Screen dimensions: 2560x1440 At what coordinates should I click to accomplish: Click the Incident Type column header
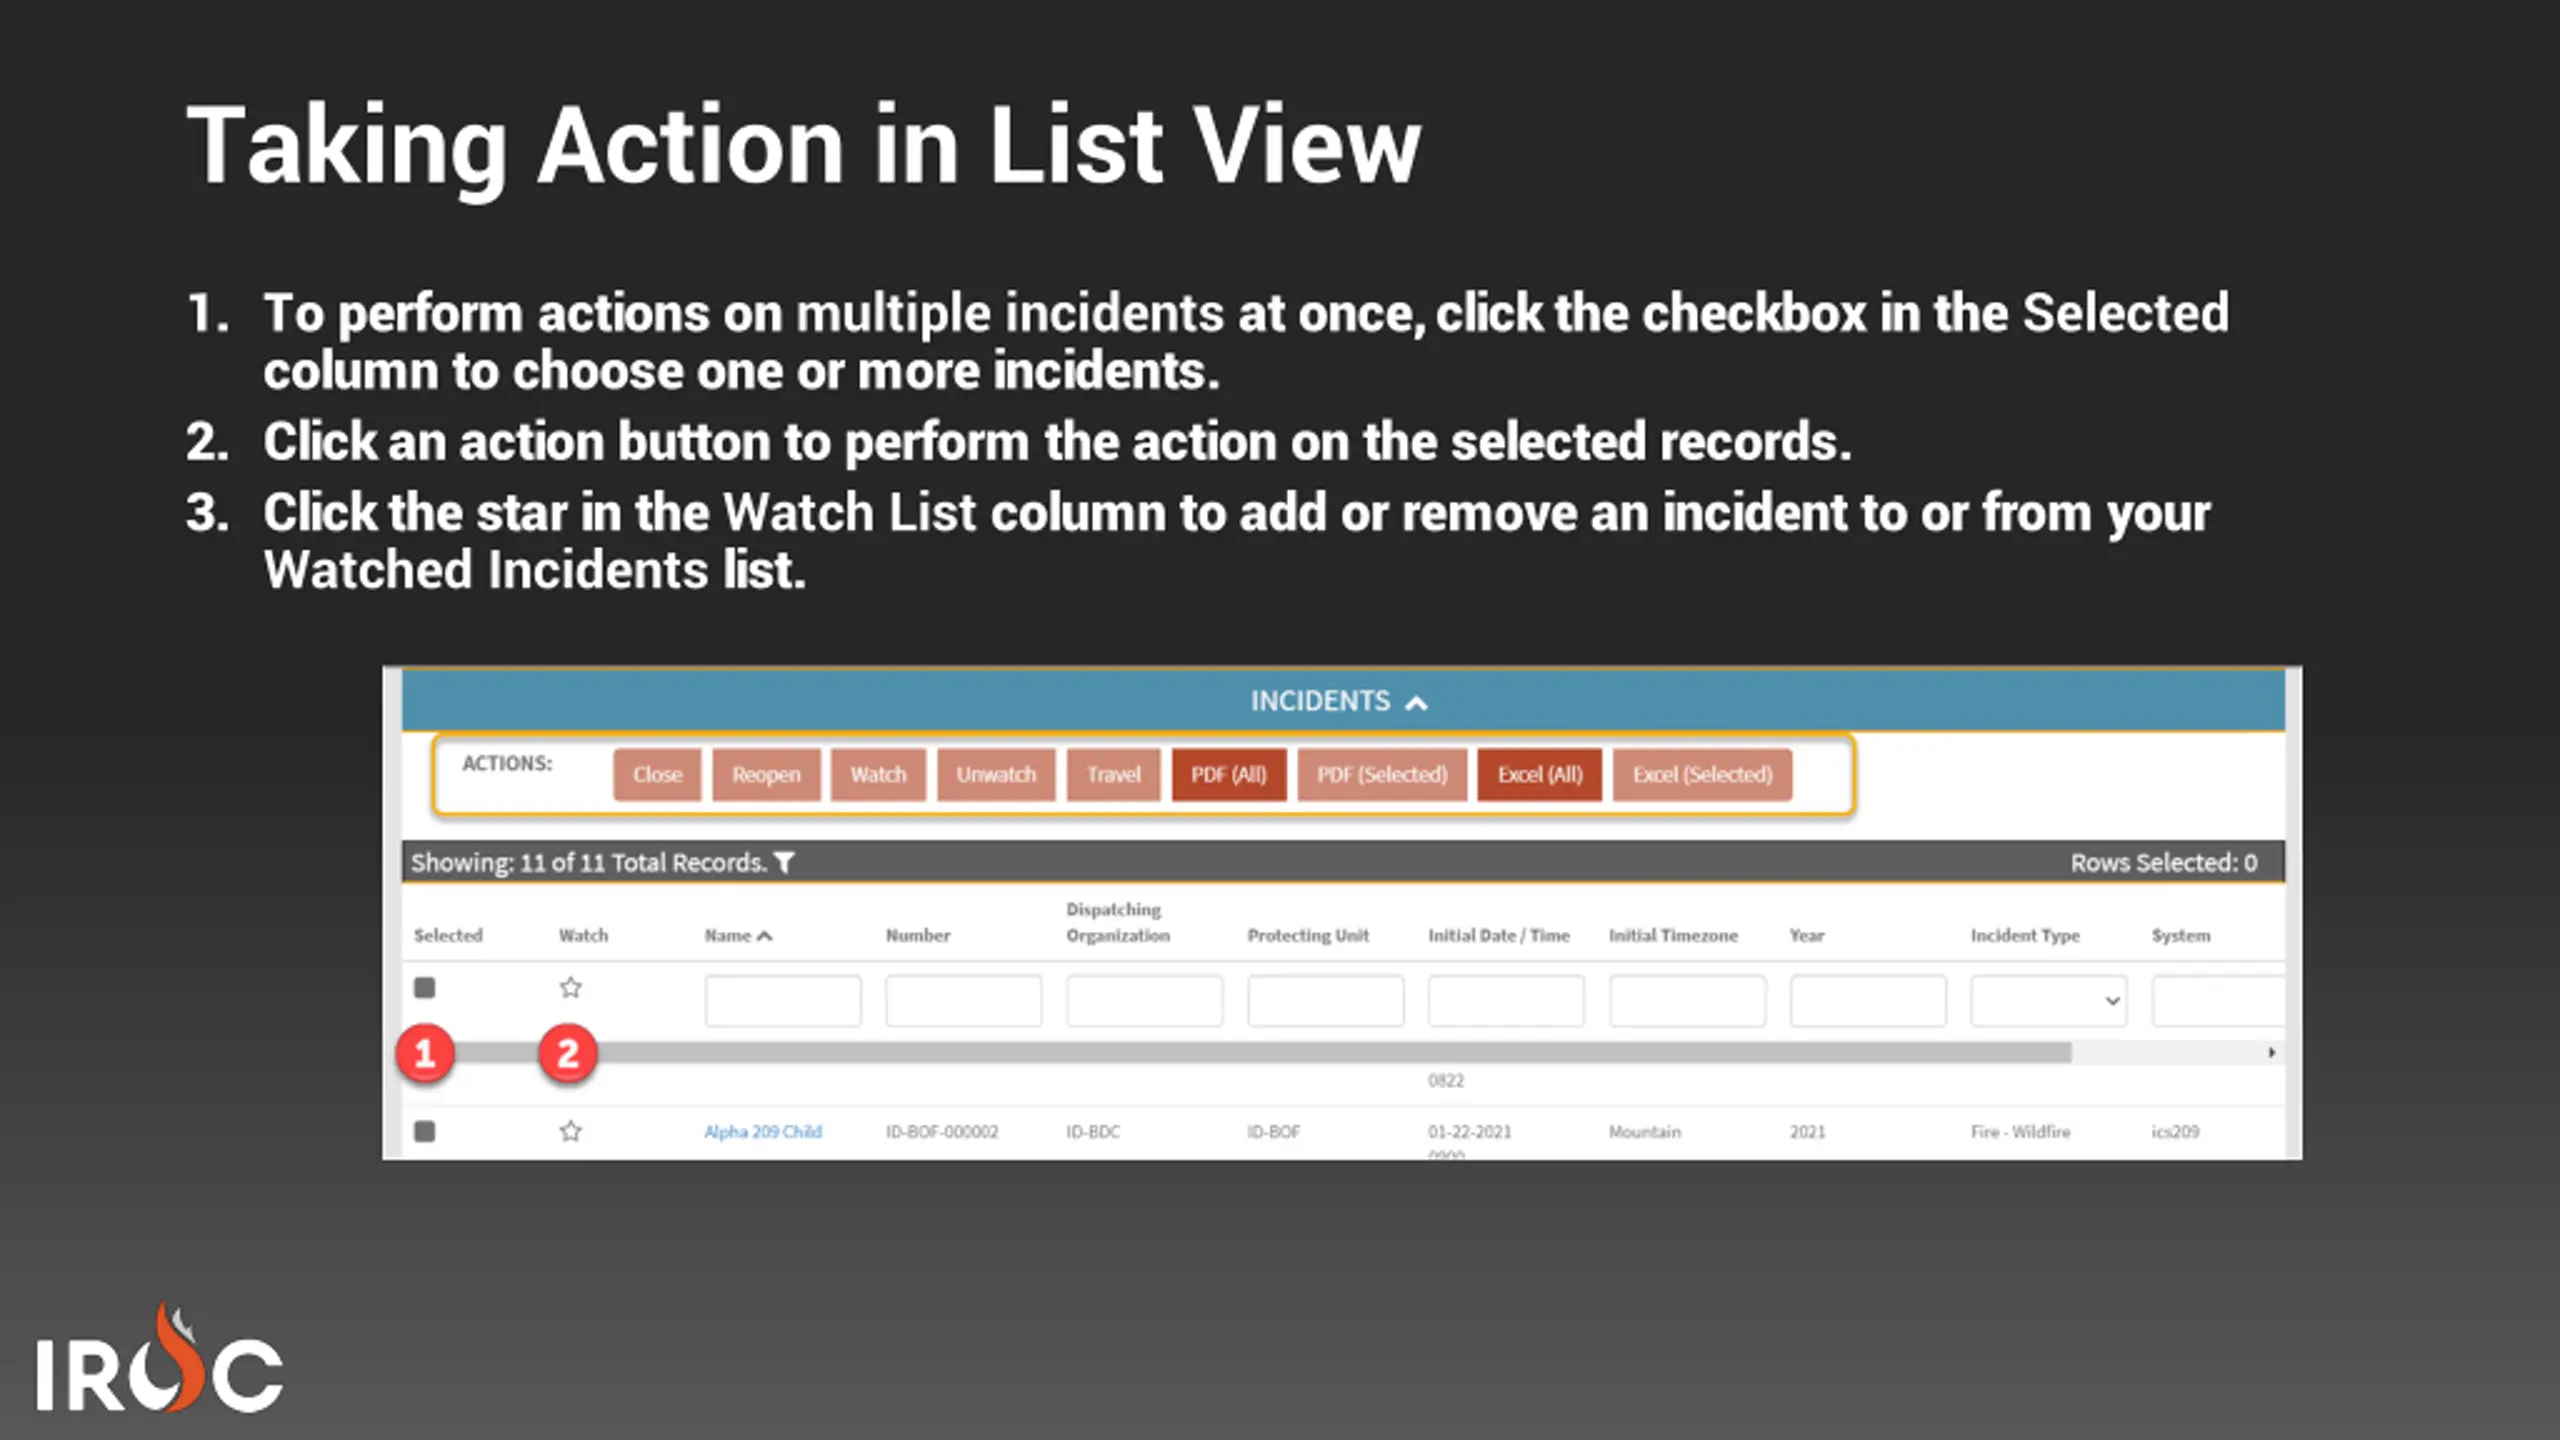2025,935
